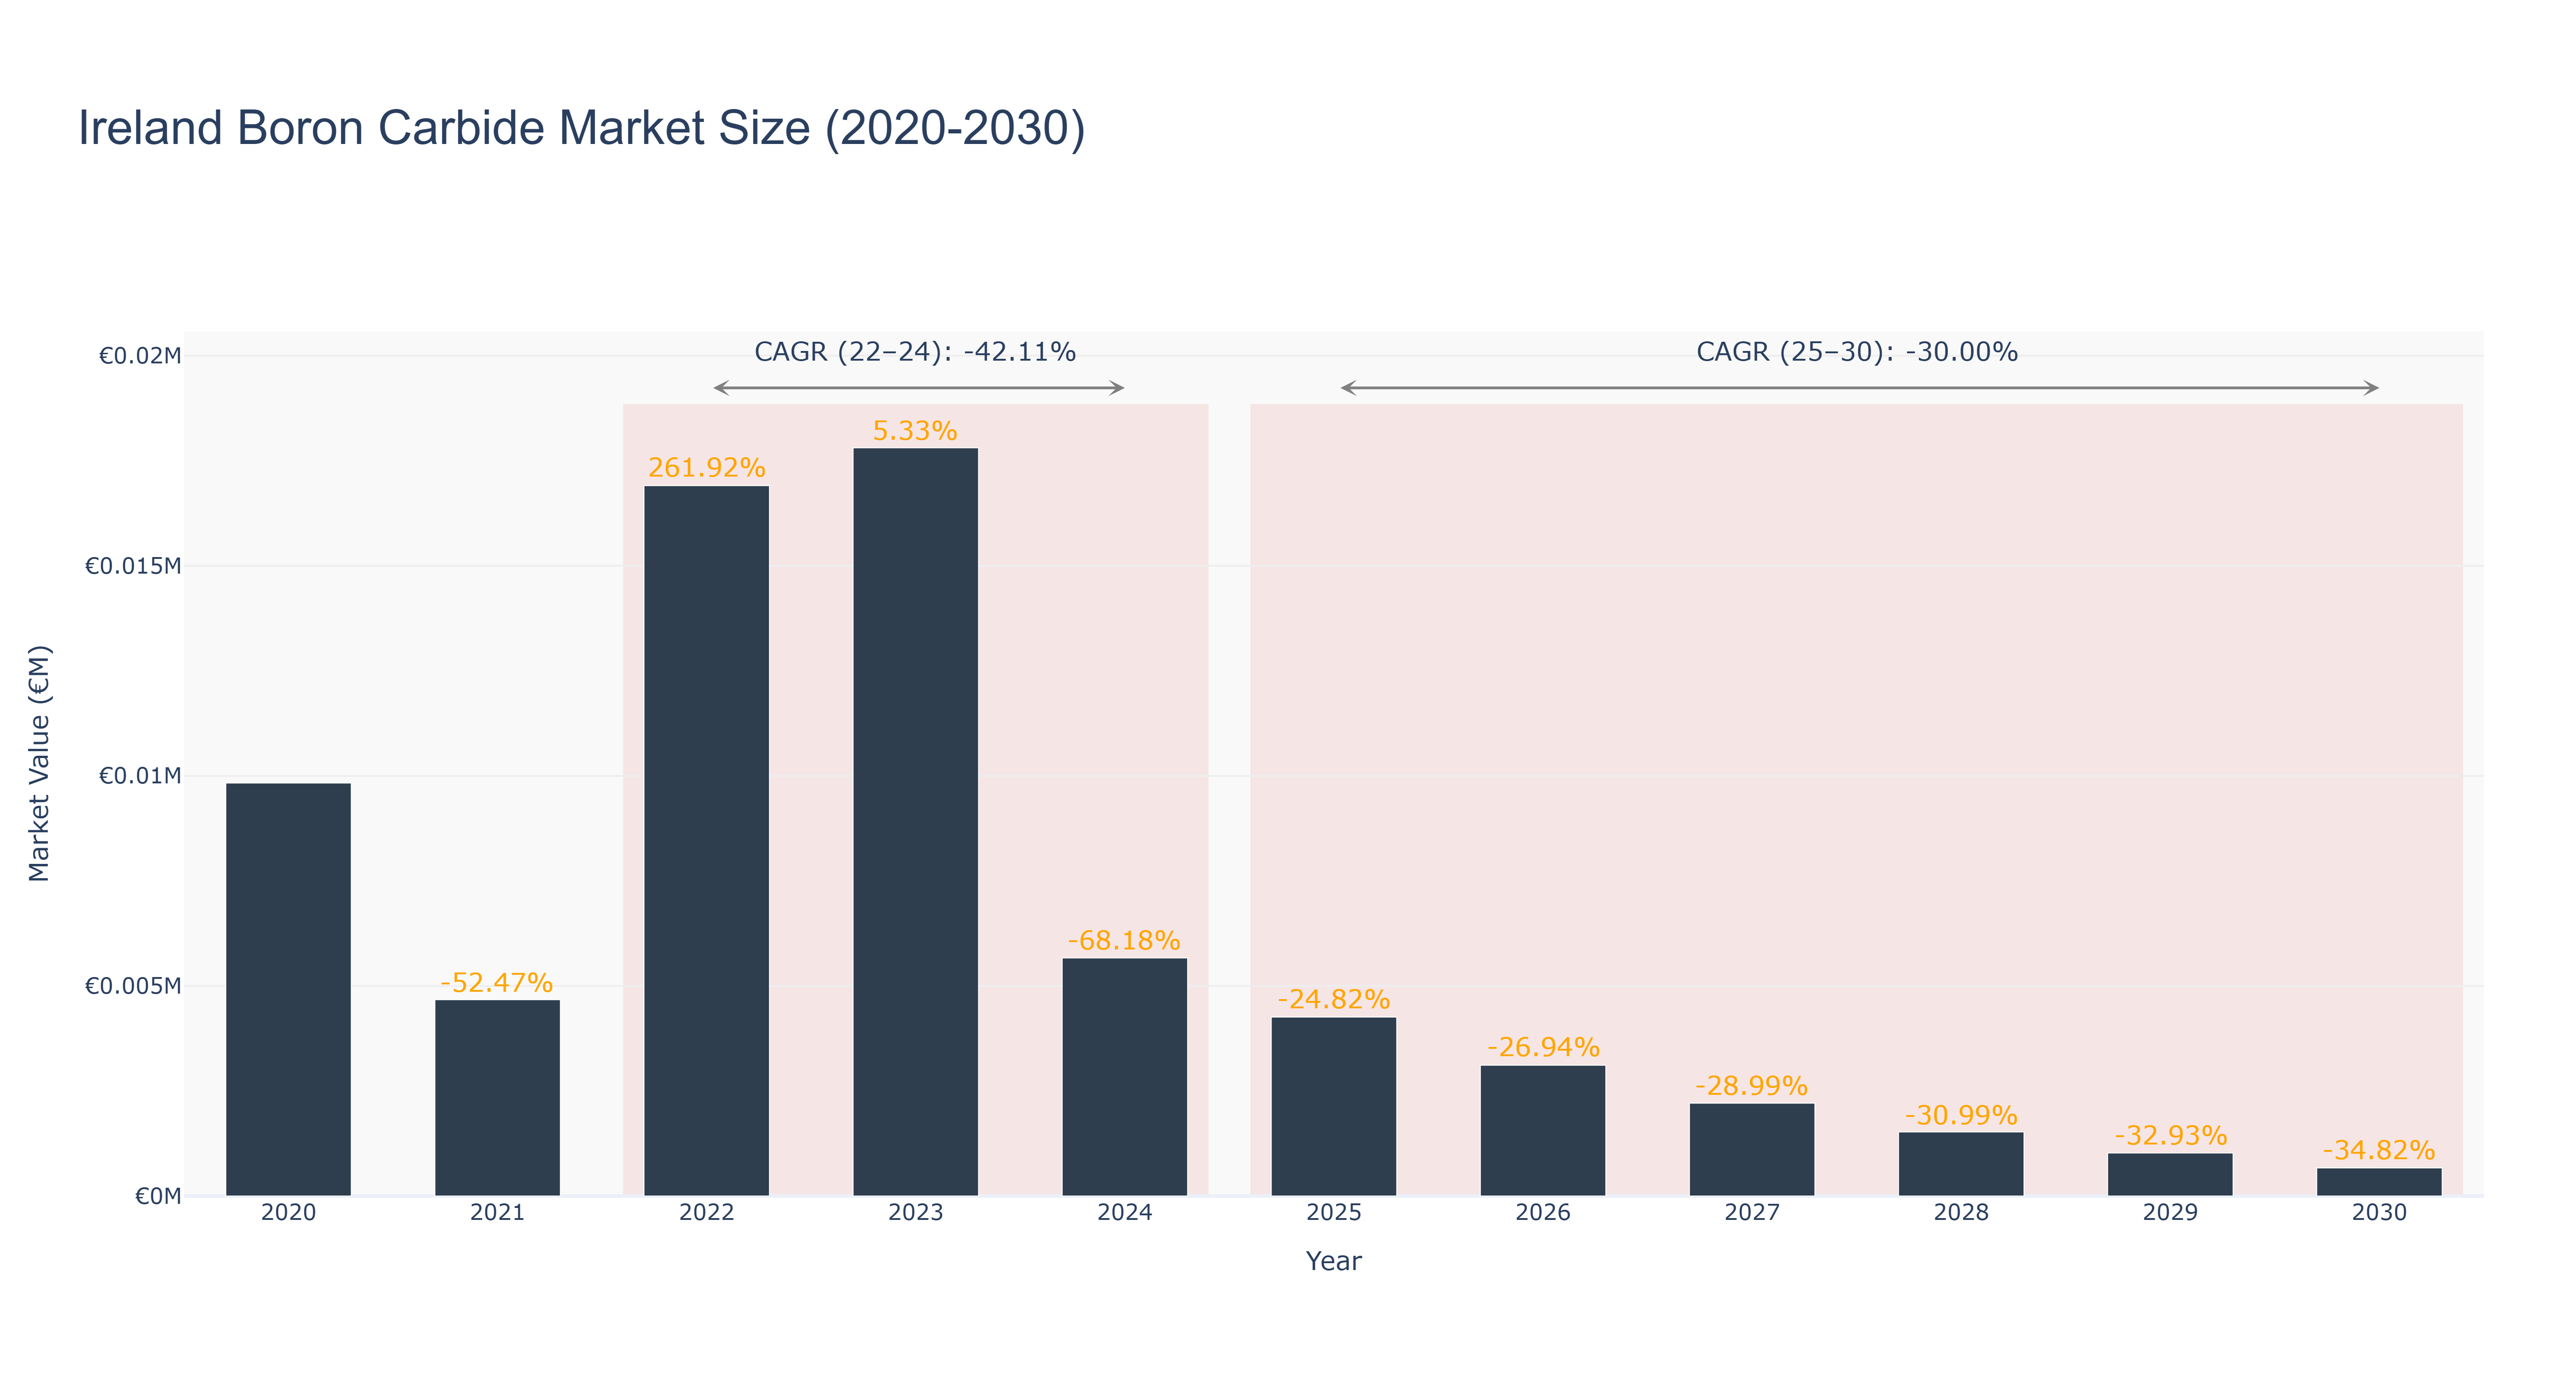The width and height of the screenshot is (2576, 1380).
Task: Select the 2027 forecast bar
Action: click(1751, 1149)
